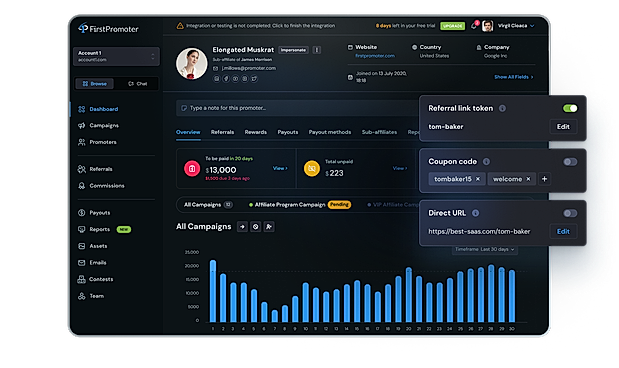The image size is (619, 368).
Task: Click the Virgil Cloaca avatar
Action: click(x=488, y=26)
